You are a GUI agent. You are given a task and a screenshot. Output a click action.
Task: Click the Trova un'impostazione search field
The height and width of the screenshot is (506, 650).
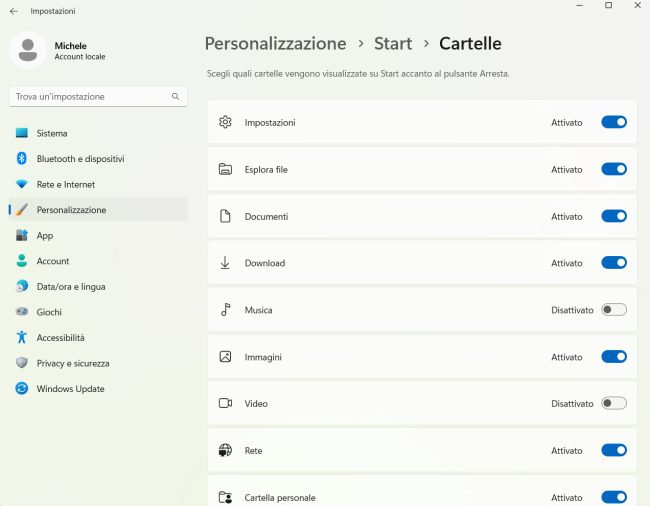point(90,97)
